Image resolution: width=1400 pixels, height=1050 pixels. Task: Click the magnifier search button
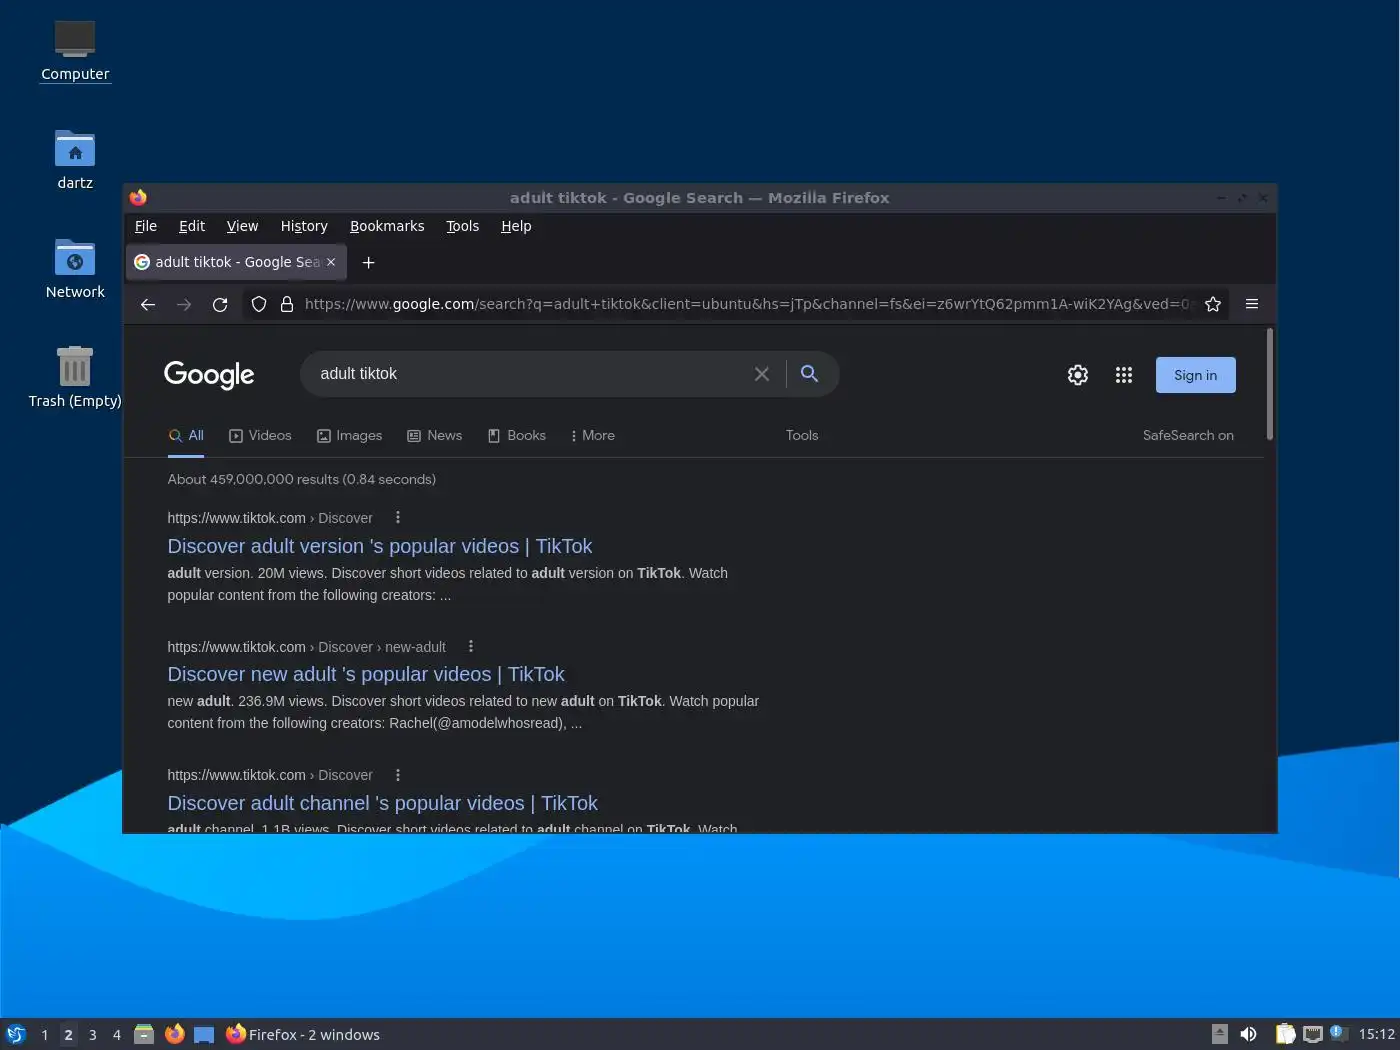pyautogui.click(x=810, y=374)
